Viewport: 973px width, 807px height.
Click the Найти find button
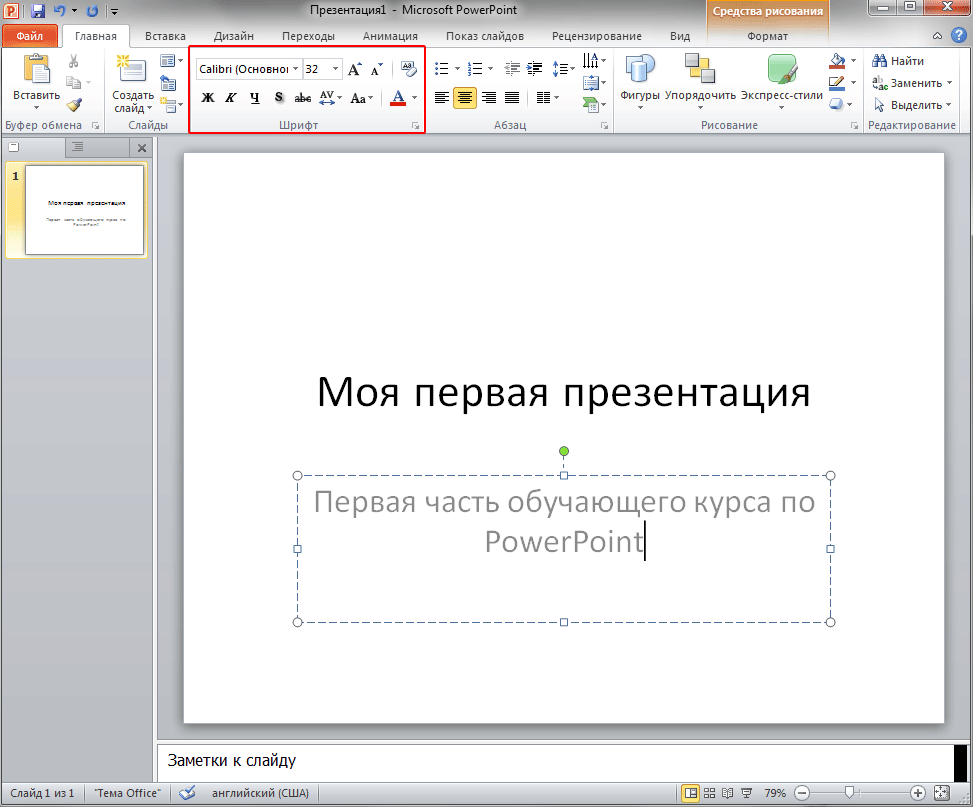click(x=898, y=61)
